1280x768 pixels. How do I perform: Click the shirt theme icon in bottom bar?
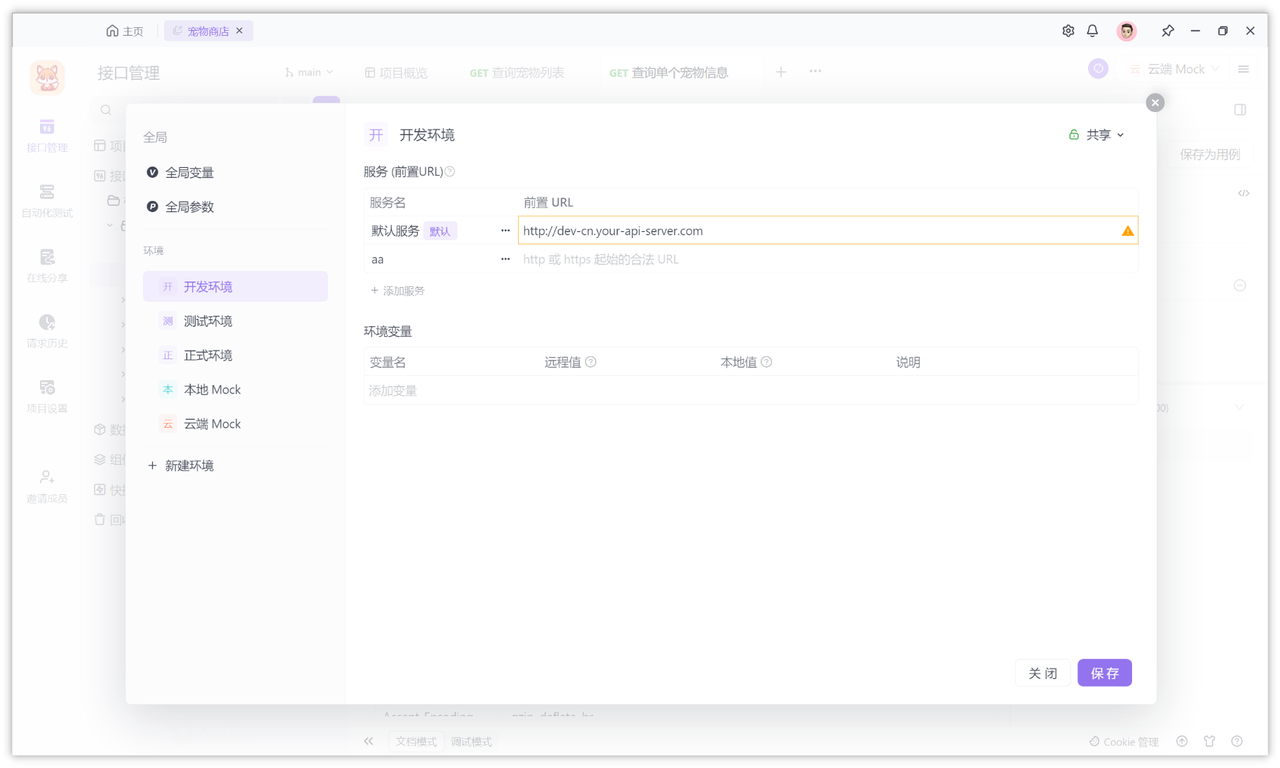1209,742
